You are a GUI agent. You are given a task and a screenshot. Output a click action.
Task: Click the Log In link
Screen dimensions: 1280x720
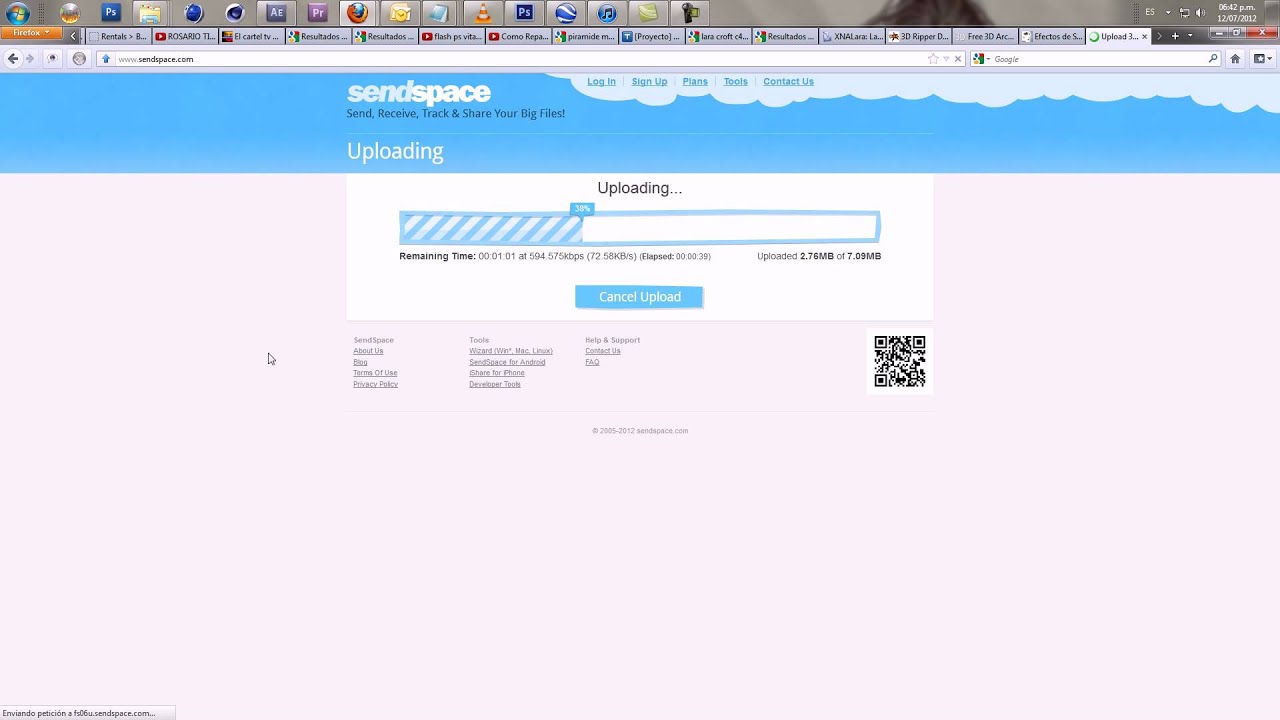[601, 82]
